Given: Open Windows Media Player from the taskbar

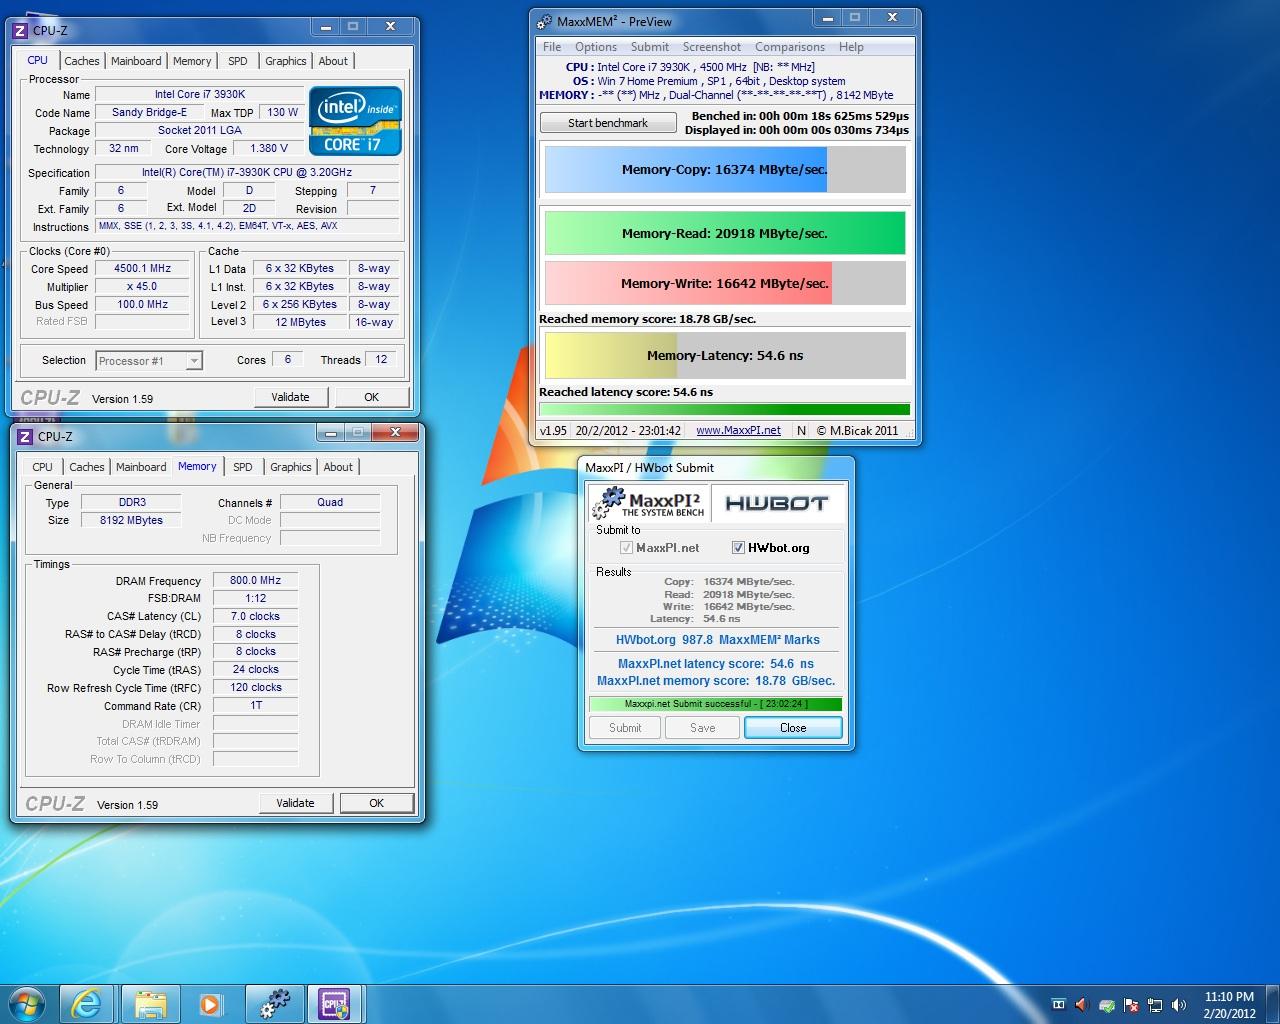Looking at the screenshot, I should point(211,1004).
